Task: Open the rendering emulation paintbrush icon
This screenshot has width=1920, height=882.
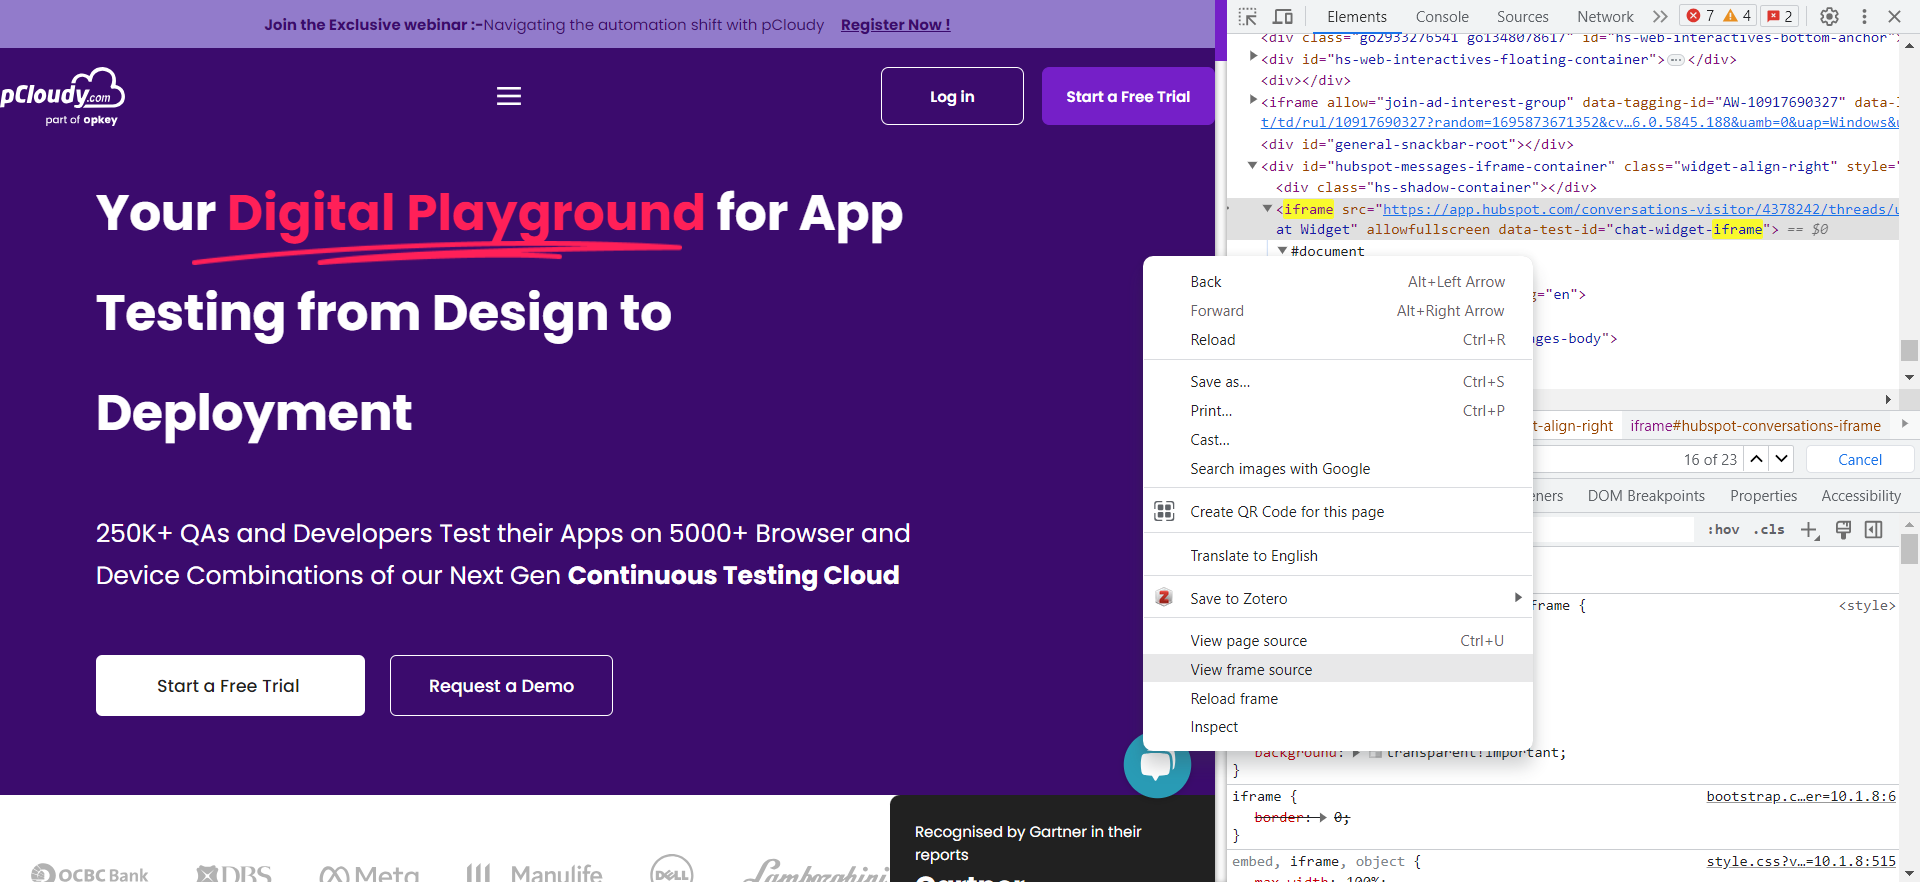Action: (1843, 530)
